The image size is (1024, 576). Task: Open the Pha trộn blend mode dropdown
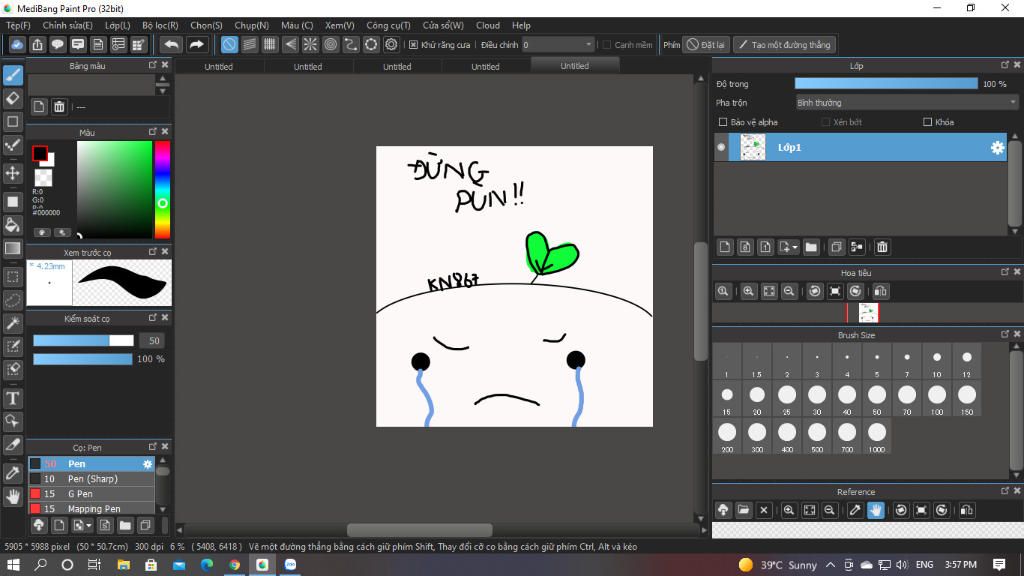click(x=906, y=103)
